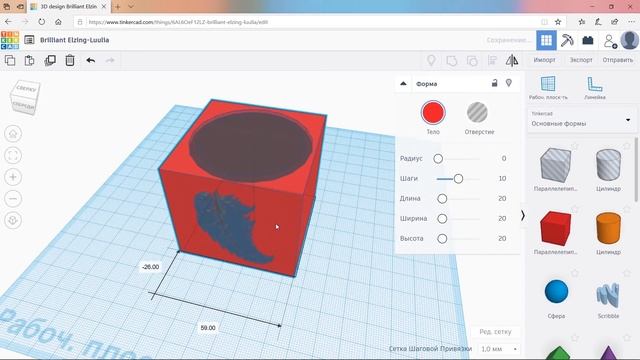640x360 pixels.
Task: Adjust the Радиус slider handle
Action: pos(438,158)
